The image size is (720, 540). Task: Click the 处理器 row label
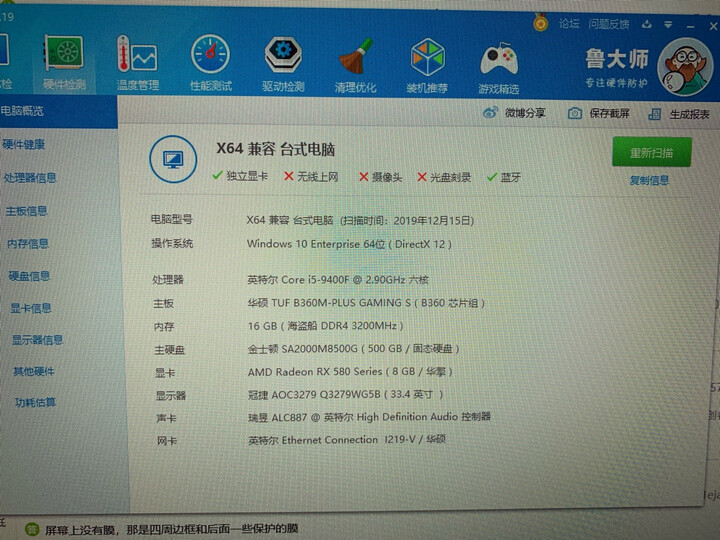pyautogui.click(x=168, y=279)
